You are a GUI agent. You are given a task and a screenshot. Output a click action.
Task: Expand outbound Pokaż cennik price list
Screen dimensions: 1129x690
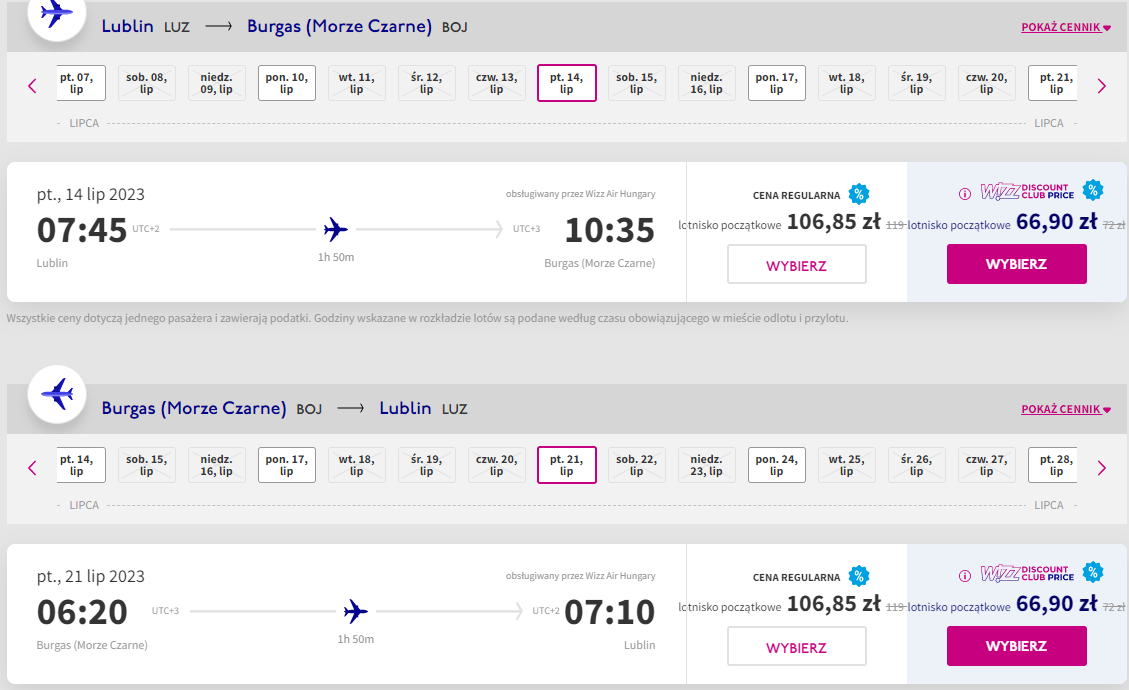[1066, 27]
